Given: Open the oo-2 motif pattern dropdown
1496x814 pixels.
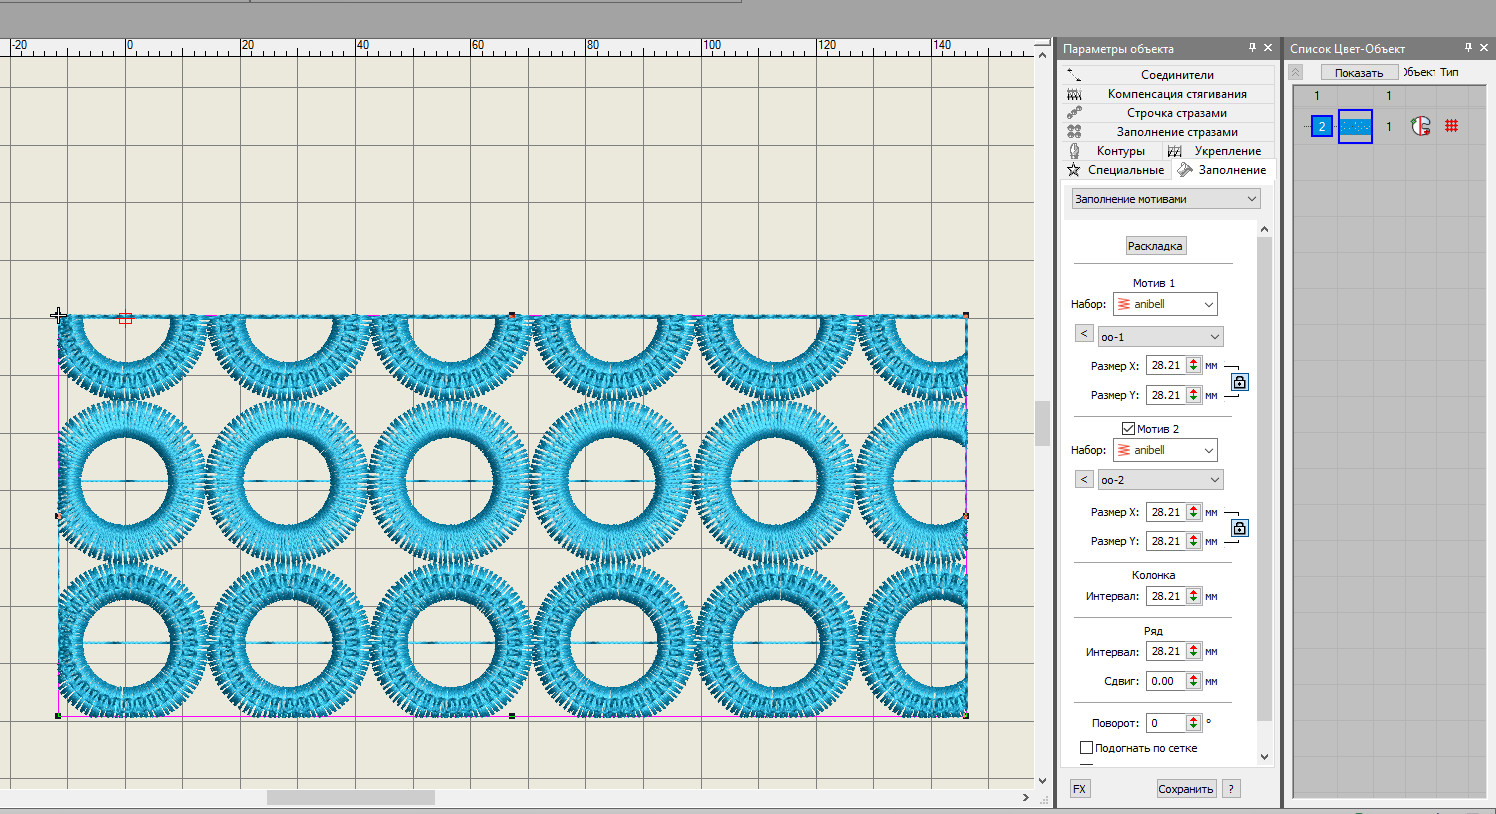Looking at the screenshot, I should (x=1160, y=480).
